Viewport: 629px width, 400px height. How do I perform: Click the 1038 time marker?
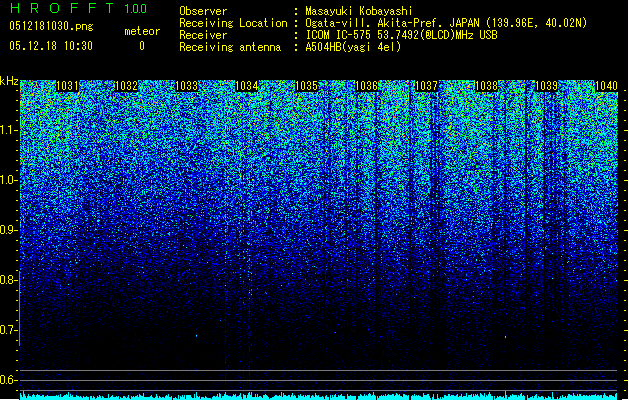click(486, 86)
